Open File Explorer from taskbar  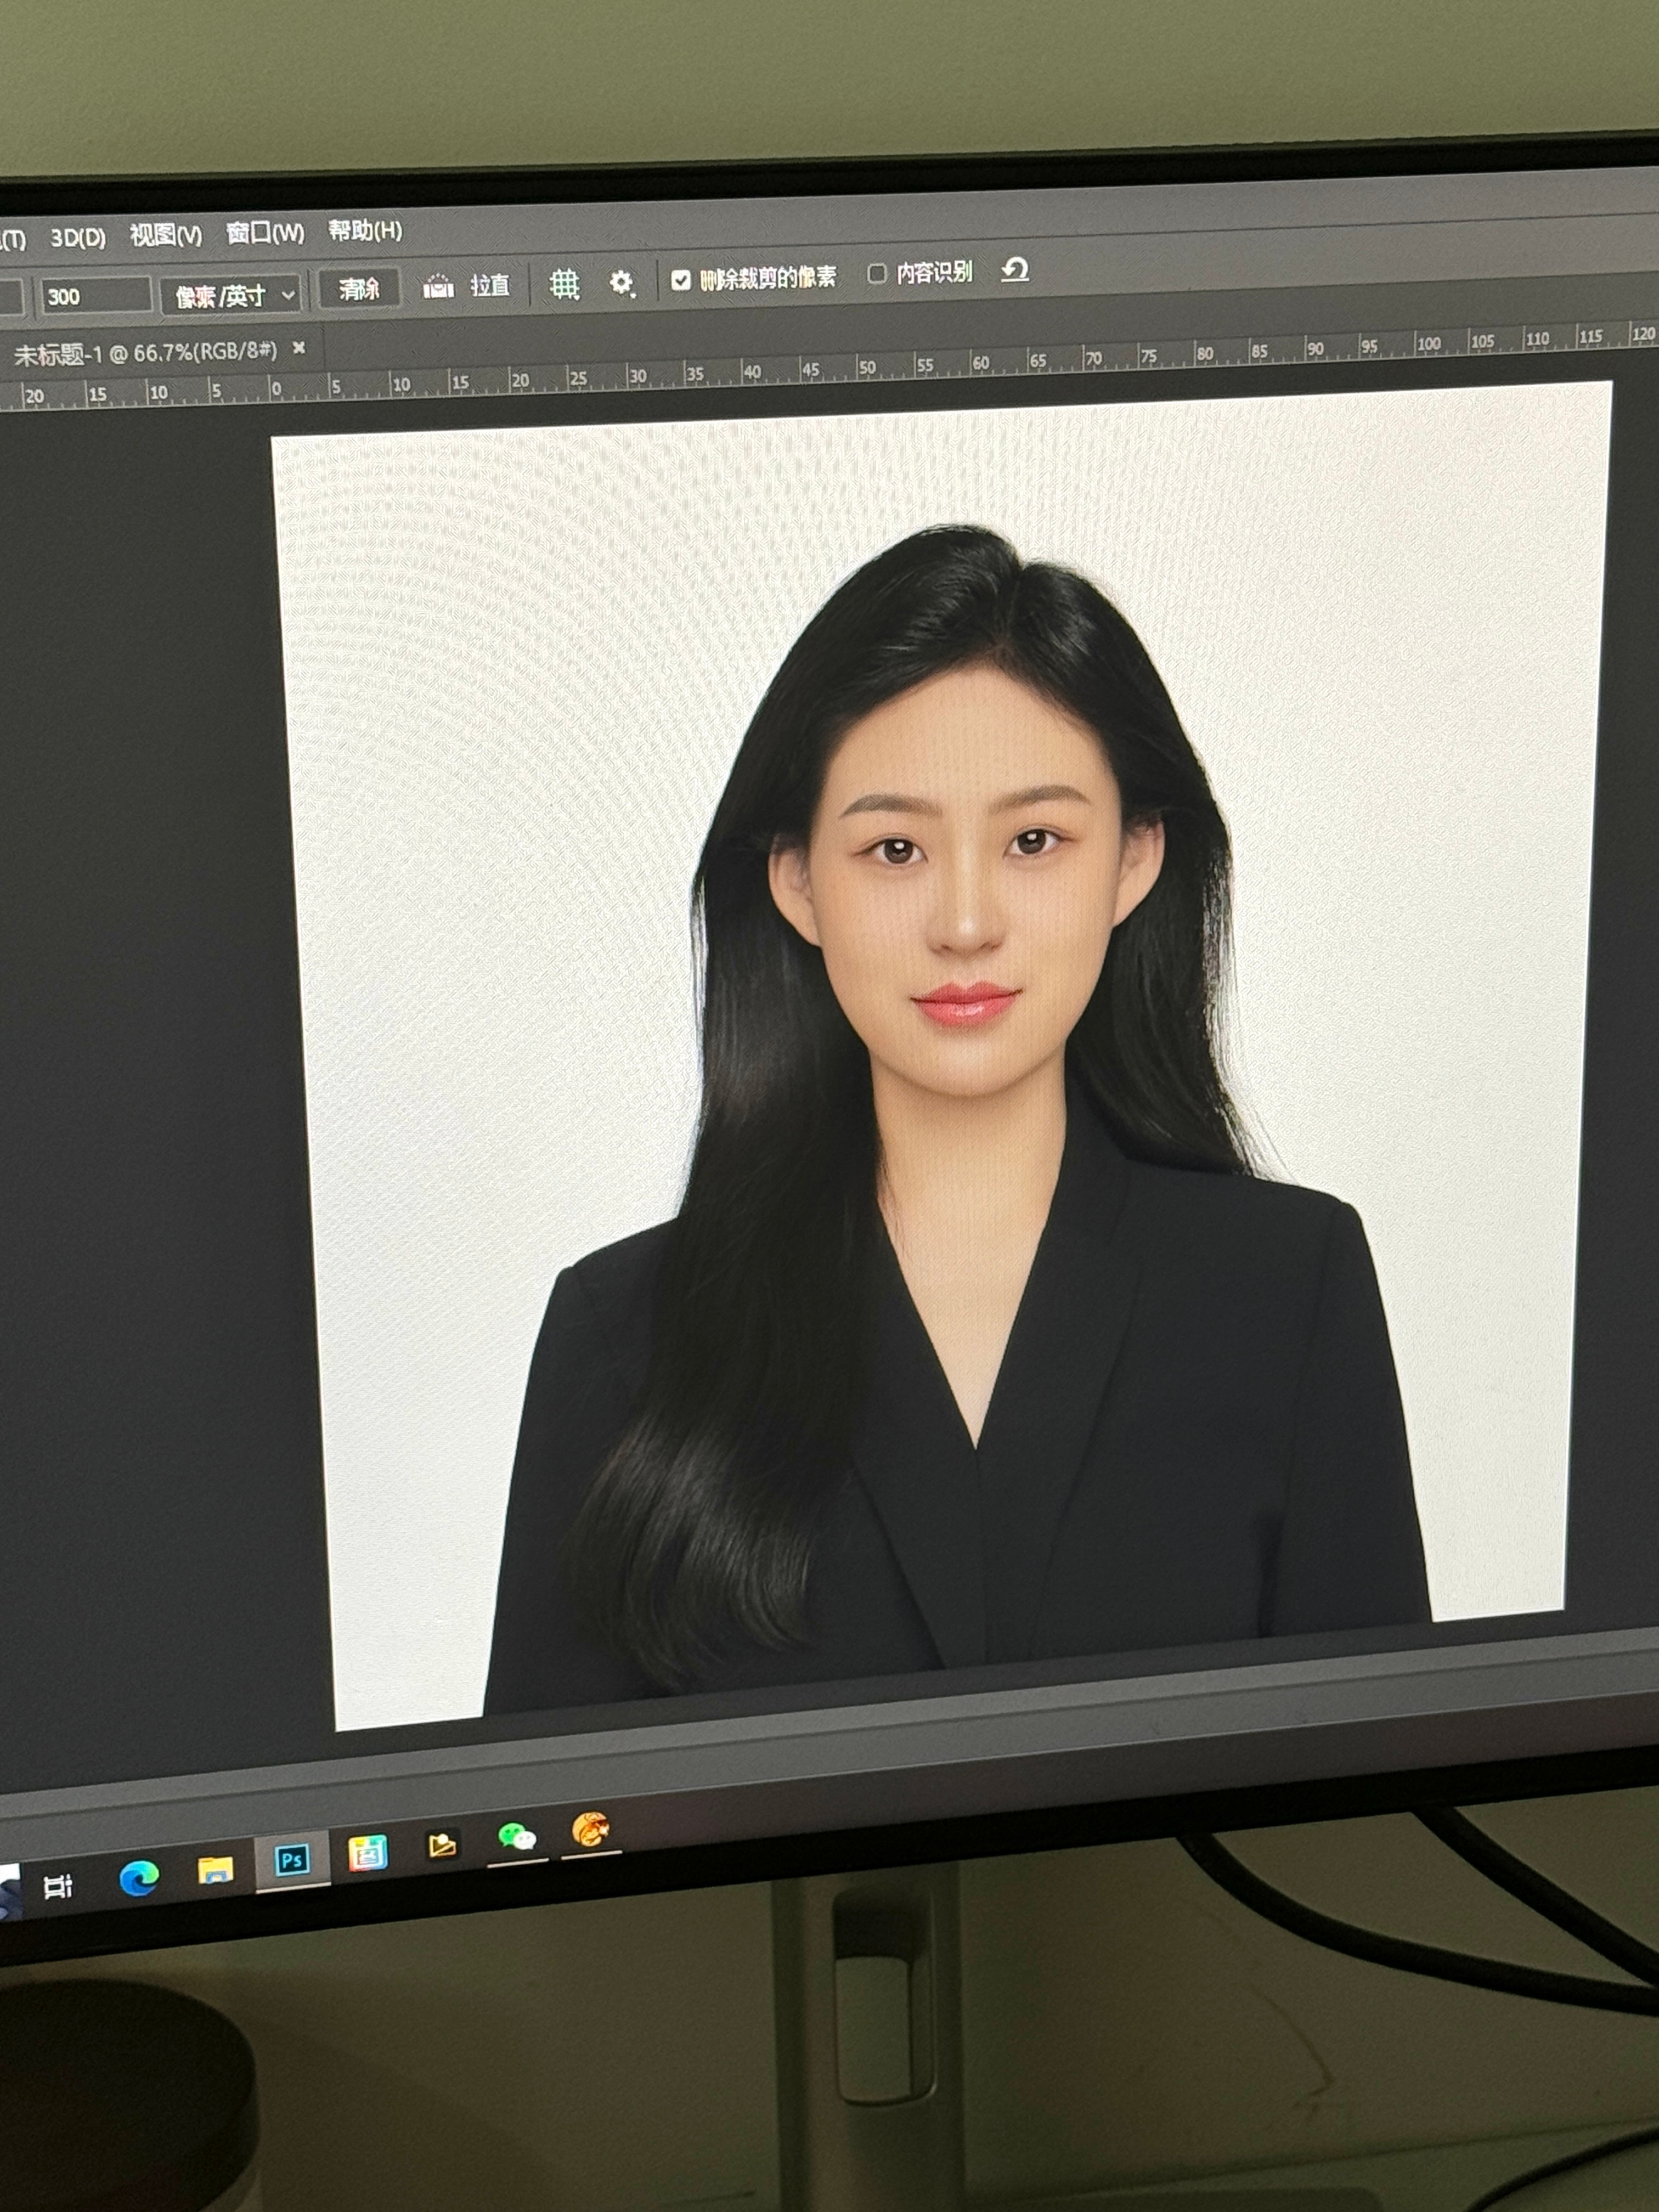pos(215,1870)
